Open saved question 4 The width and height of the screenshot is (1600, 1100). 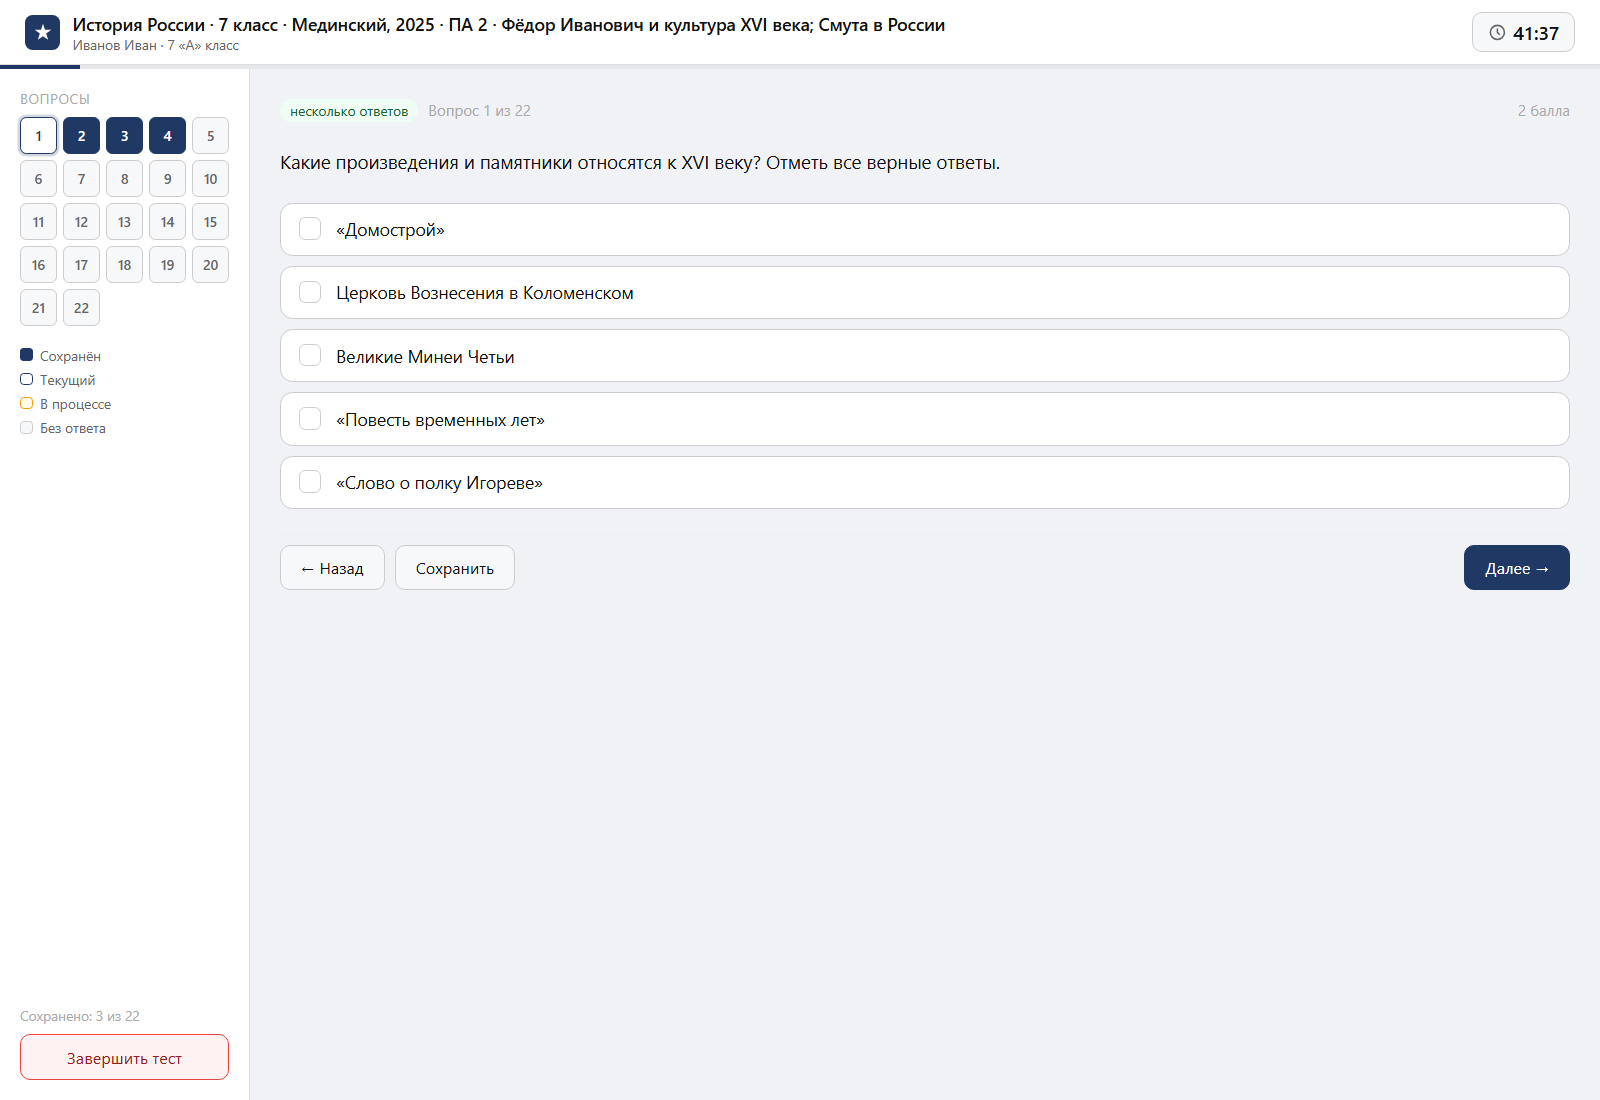167,136
